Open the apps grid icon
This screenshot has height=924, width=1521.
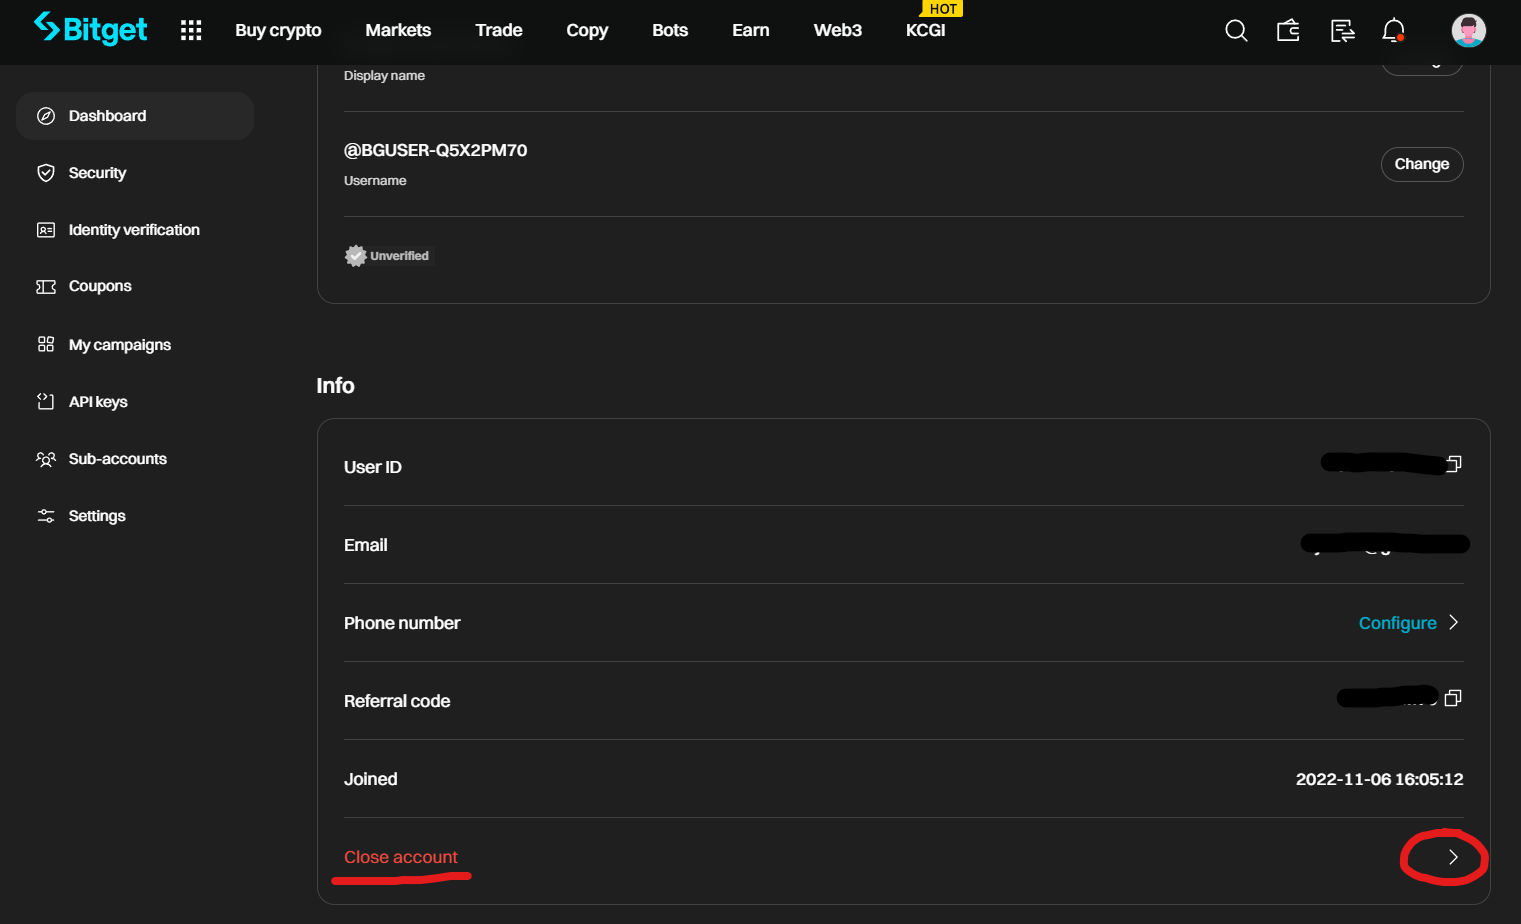click(191, 31)
